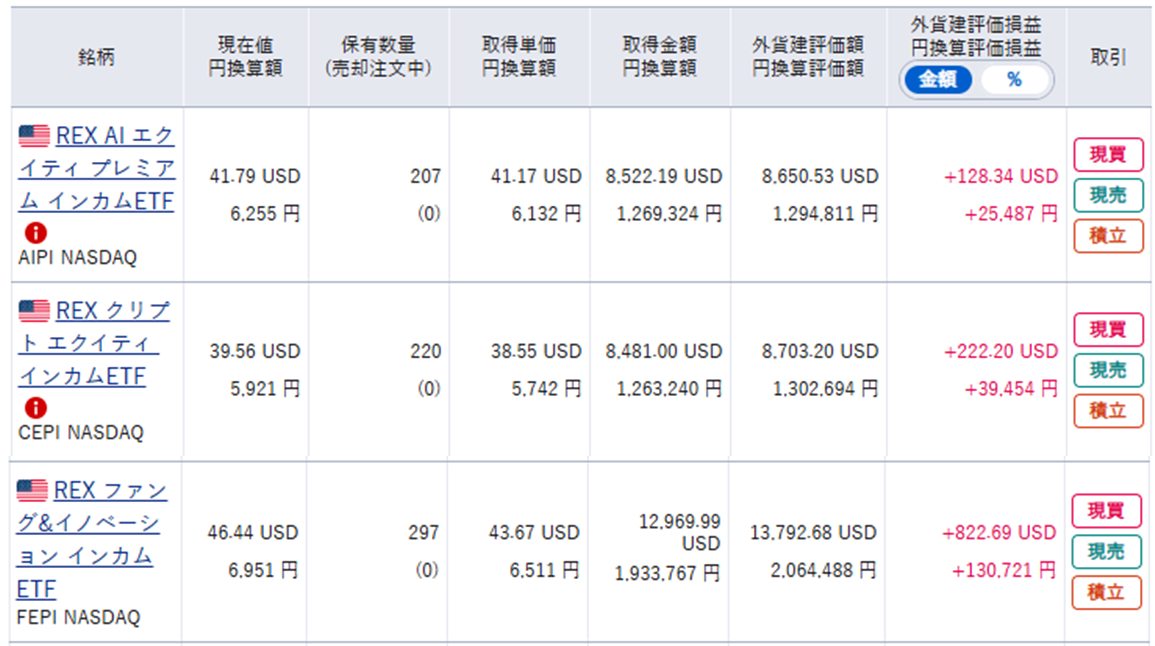
Task: Open REX ファング&イノベーション インカム ETF link
Action: pyautogui.click(x=91, y=539)
